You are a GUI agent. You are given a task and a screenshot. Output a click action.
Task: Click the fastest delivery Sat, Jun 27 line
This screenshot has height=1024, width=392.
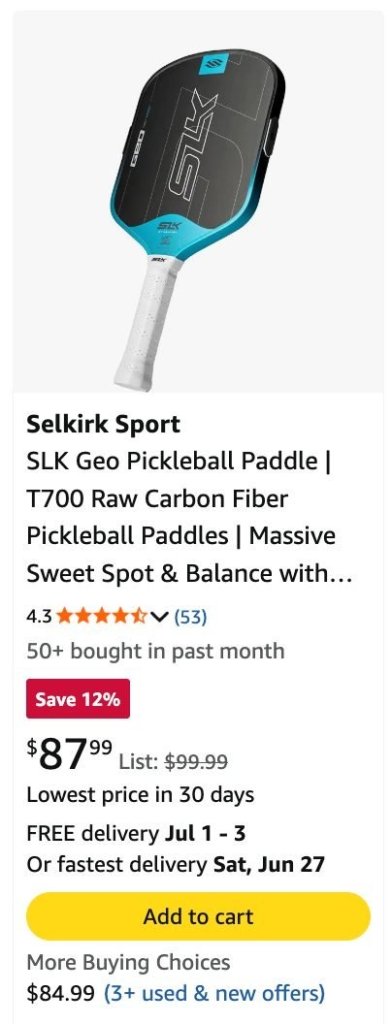[175, 865]
